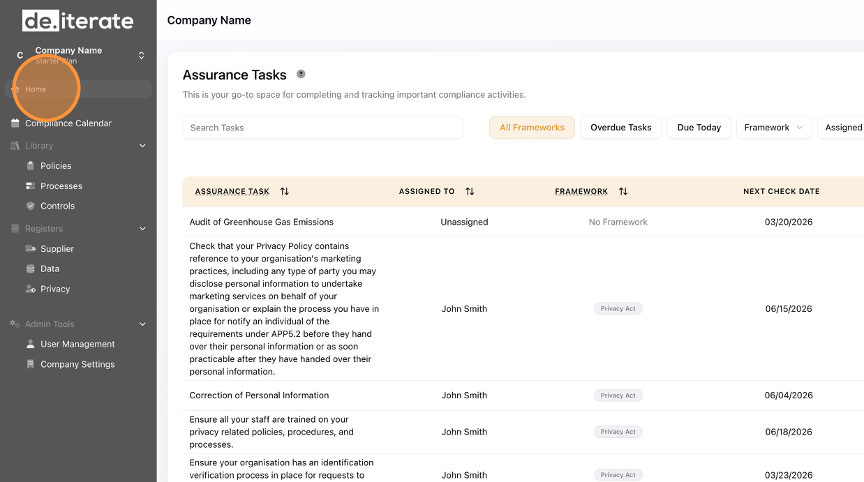This screenshot has height=482, width=864.
Task: Click the Data database icon
Action: point(30,269)
